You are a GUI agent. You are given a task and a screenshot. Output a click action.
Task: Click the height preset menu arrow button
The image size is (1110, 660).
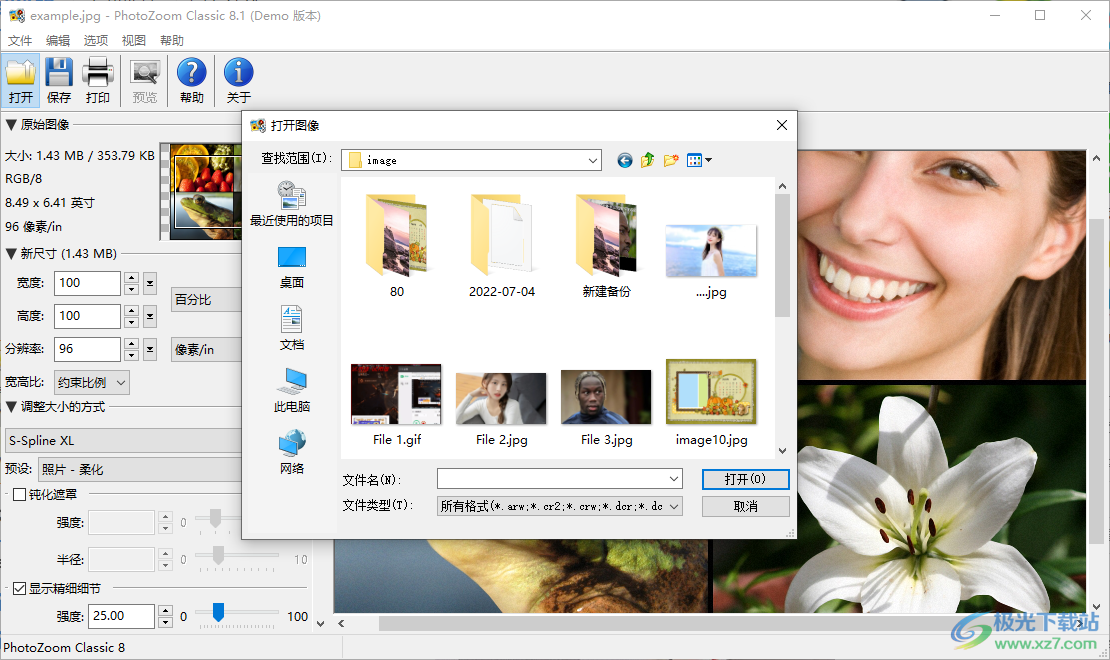150,316
